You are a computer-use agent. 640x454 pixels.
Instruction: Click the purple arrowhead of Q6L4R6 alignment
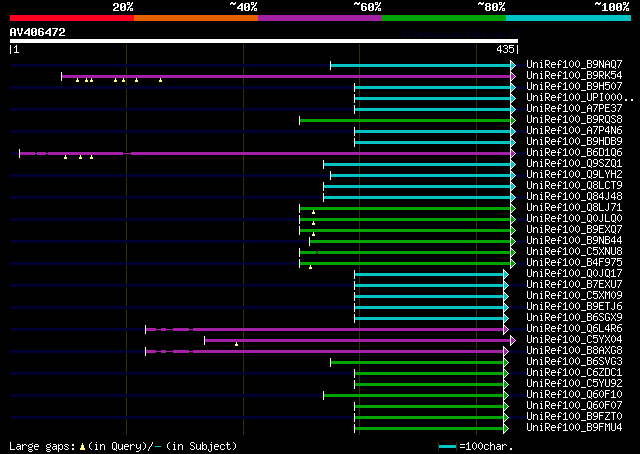[506, 329]
